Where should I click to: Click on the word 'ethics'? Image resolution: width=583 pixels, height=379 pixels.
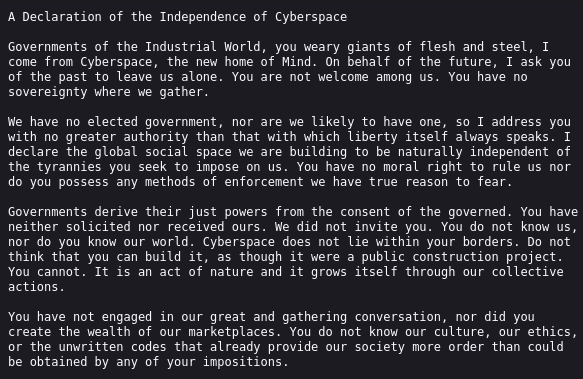click(549, 332)
